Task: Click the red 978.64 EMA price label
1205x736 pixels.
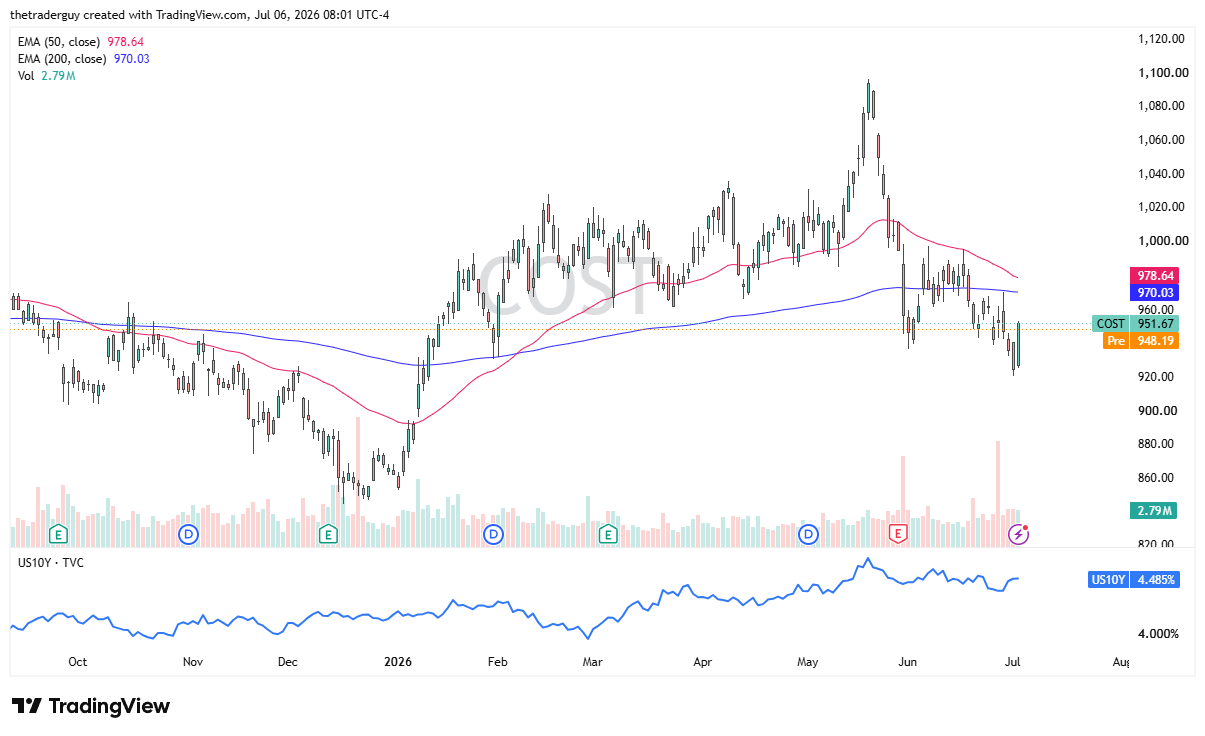Action: [1154, 275]
